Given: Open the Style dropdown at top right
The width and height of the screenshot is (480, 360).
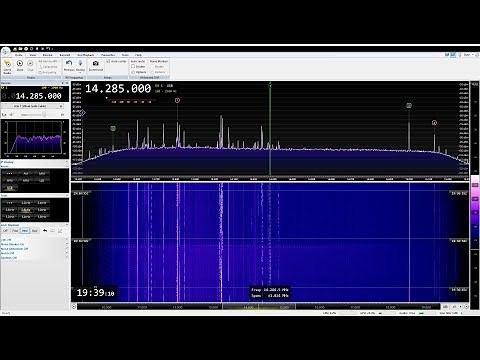Looking at the screenshot, I should tap(468, 55).
